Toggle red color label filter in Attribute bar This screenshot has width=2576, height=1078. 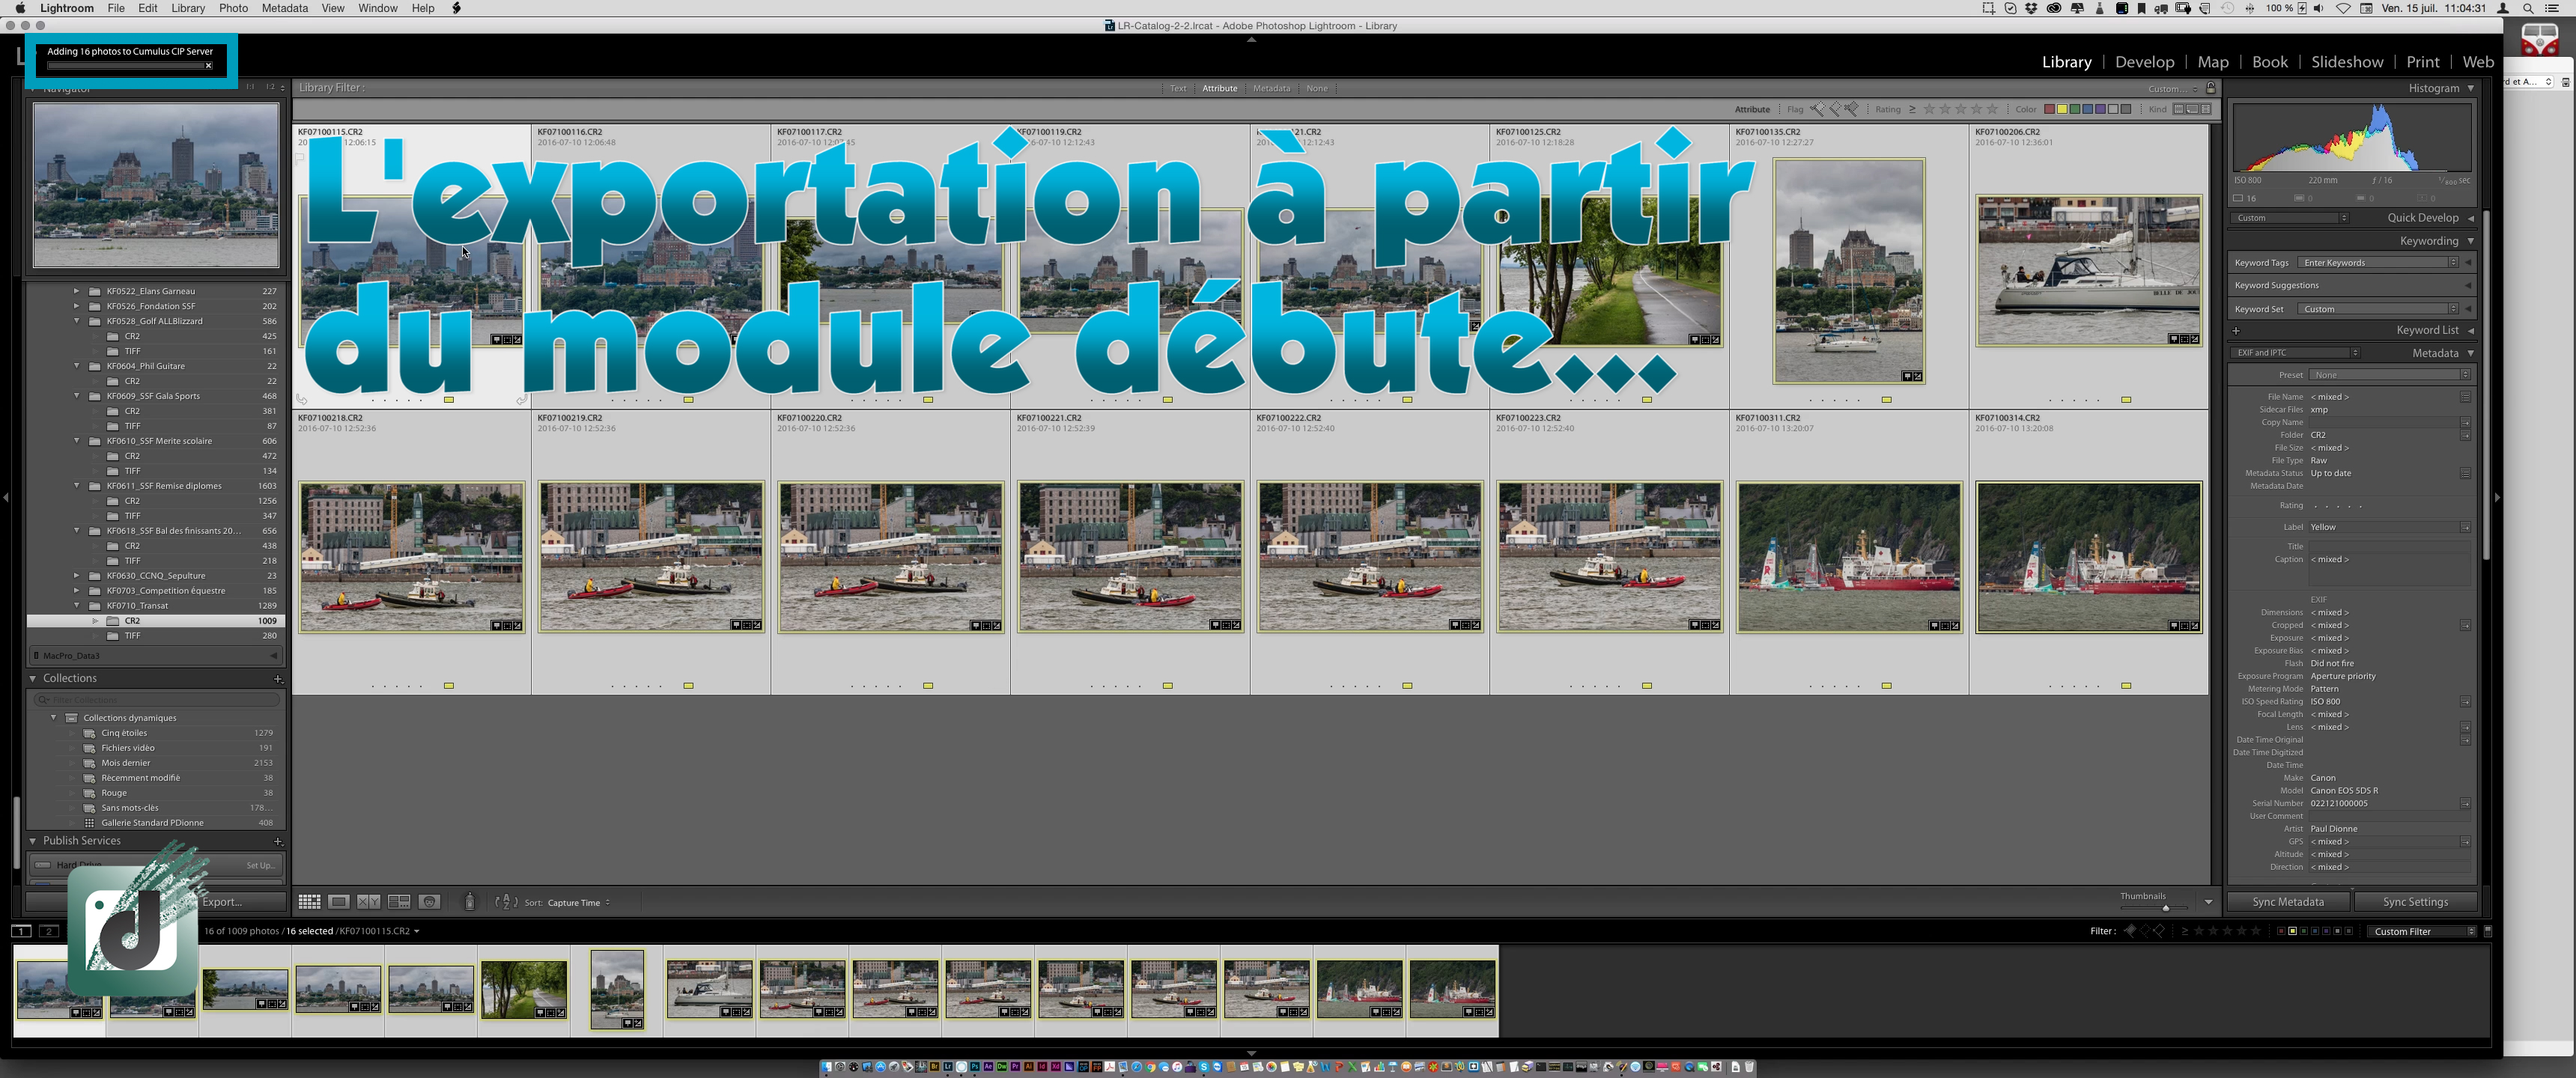[x=2049, y=109]
